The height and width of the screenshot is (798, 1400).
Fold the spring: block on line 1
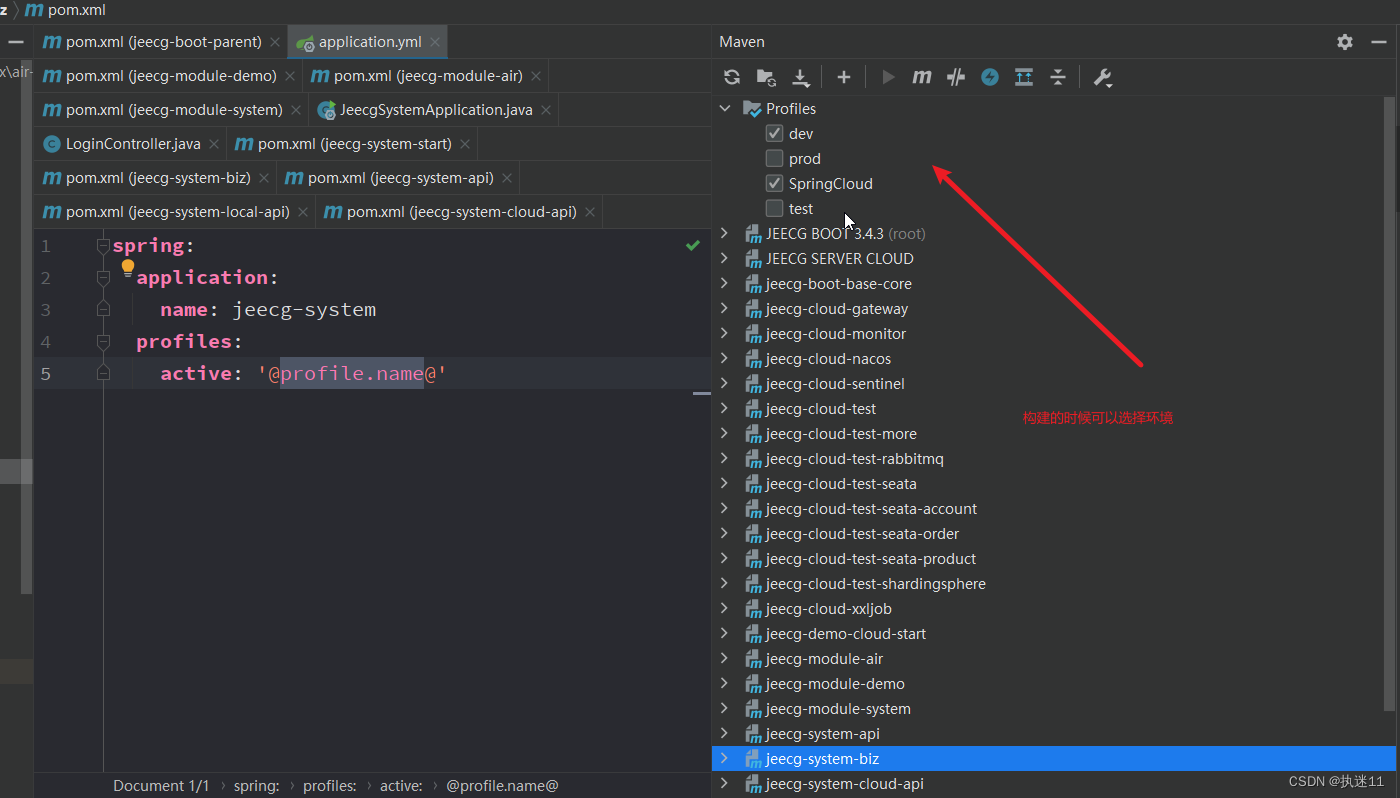(x=103, y=246)
